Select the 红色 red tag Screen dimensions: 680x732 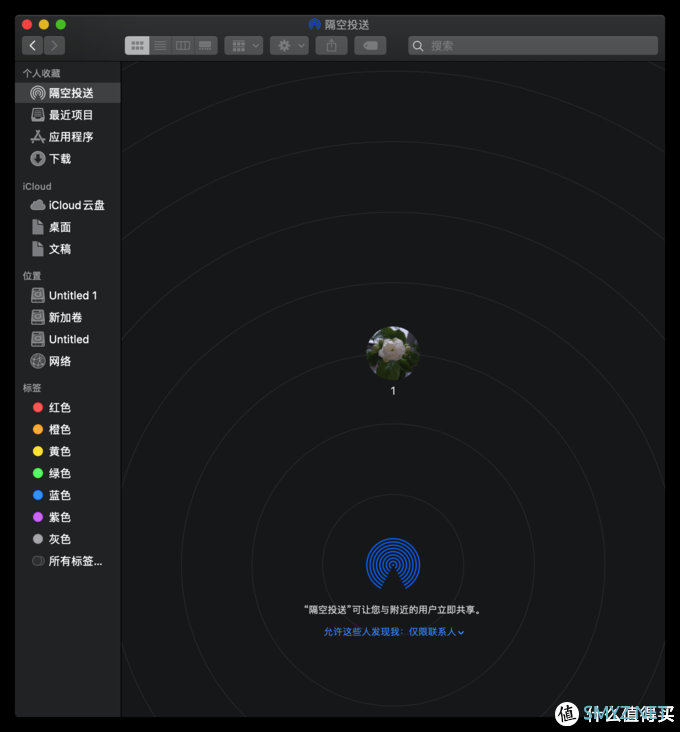(x=68, y=407)
